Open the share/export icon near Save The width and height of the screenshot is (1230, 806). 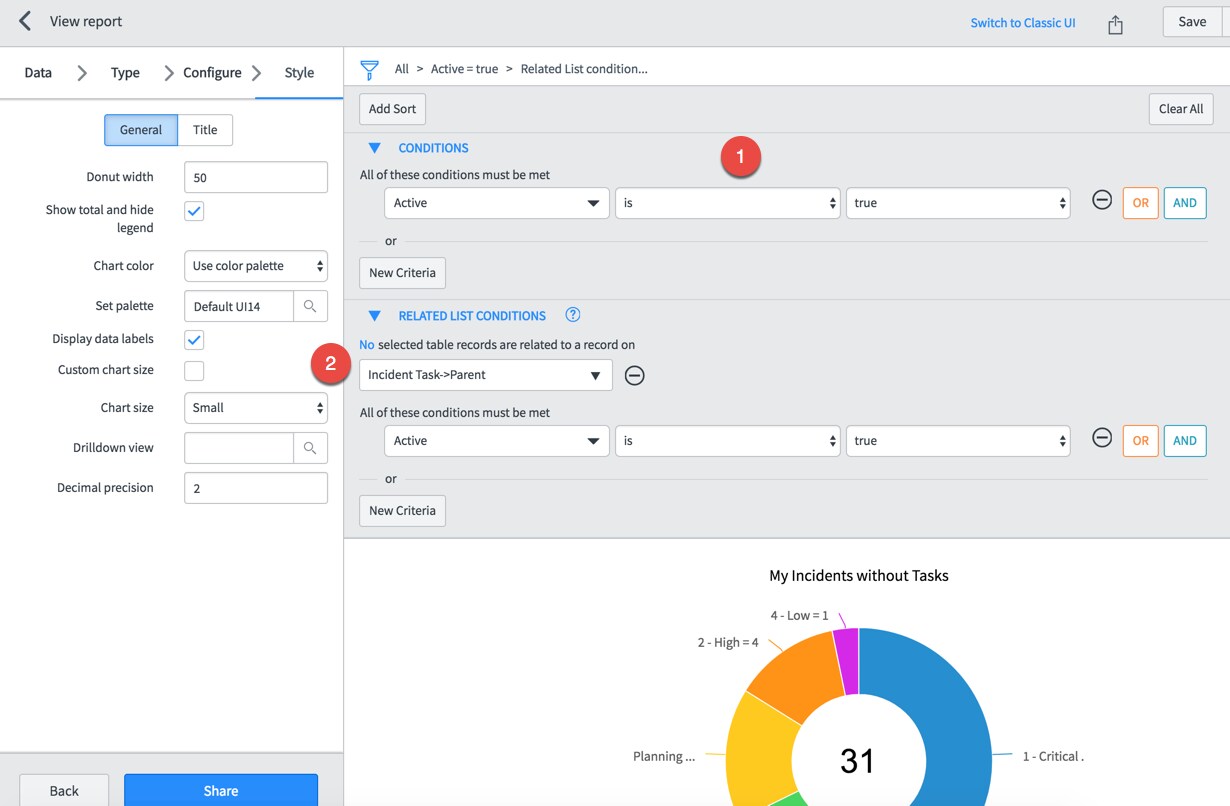pos(1115,21)
